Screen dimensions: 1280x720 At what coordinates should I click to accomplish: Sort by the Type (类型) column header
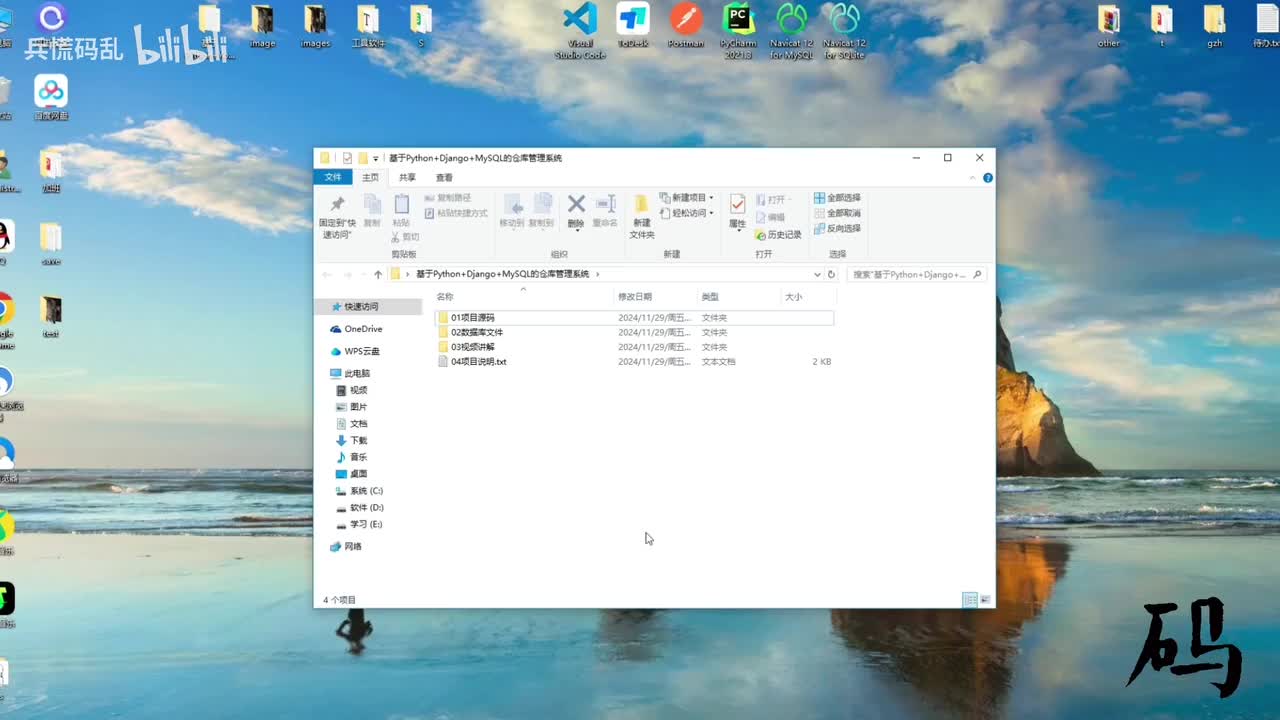point(710,297)
